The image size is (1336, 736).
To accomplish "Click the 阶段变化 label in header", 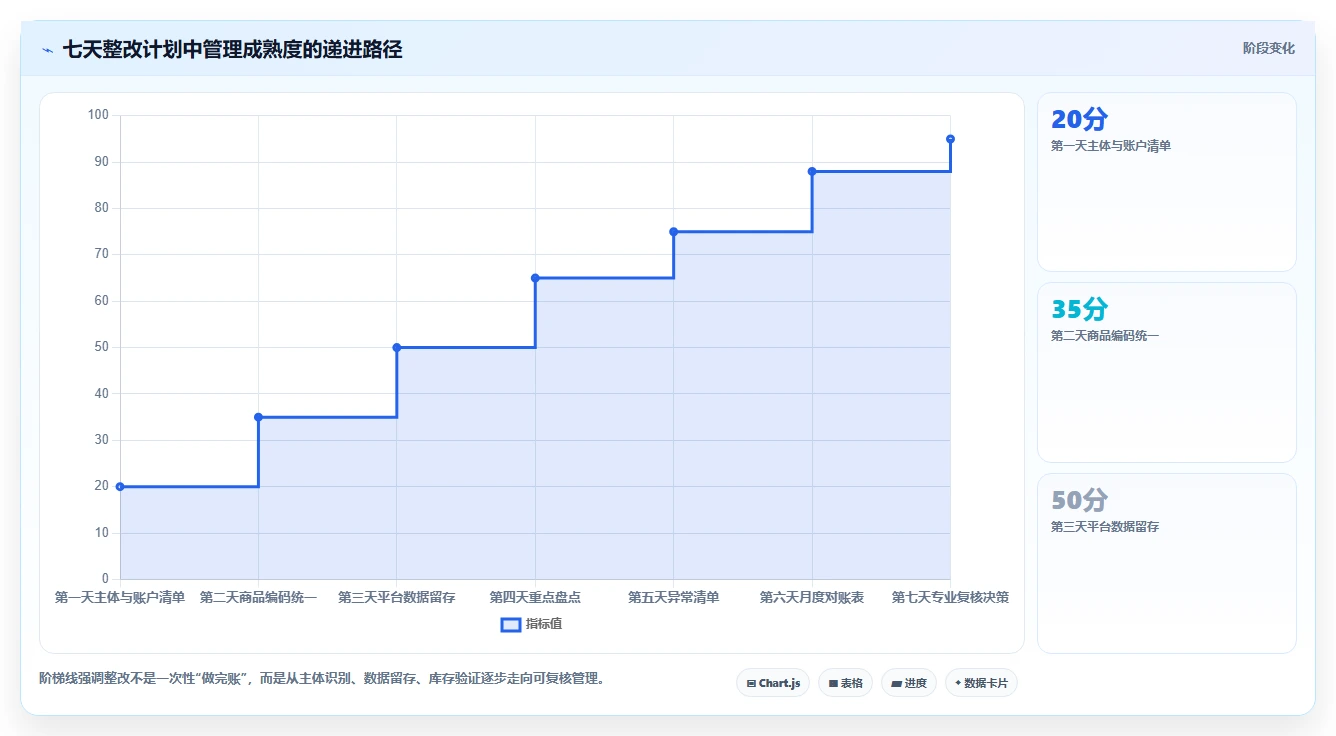I will [x=1268, y=49].
